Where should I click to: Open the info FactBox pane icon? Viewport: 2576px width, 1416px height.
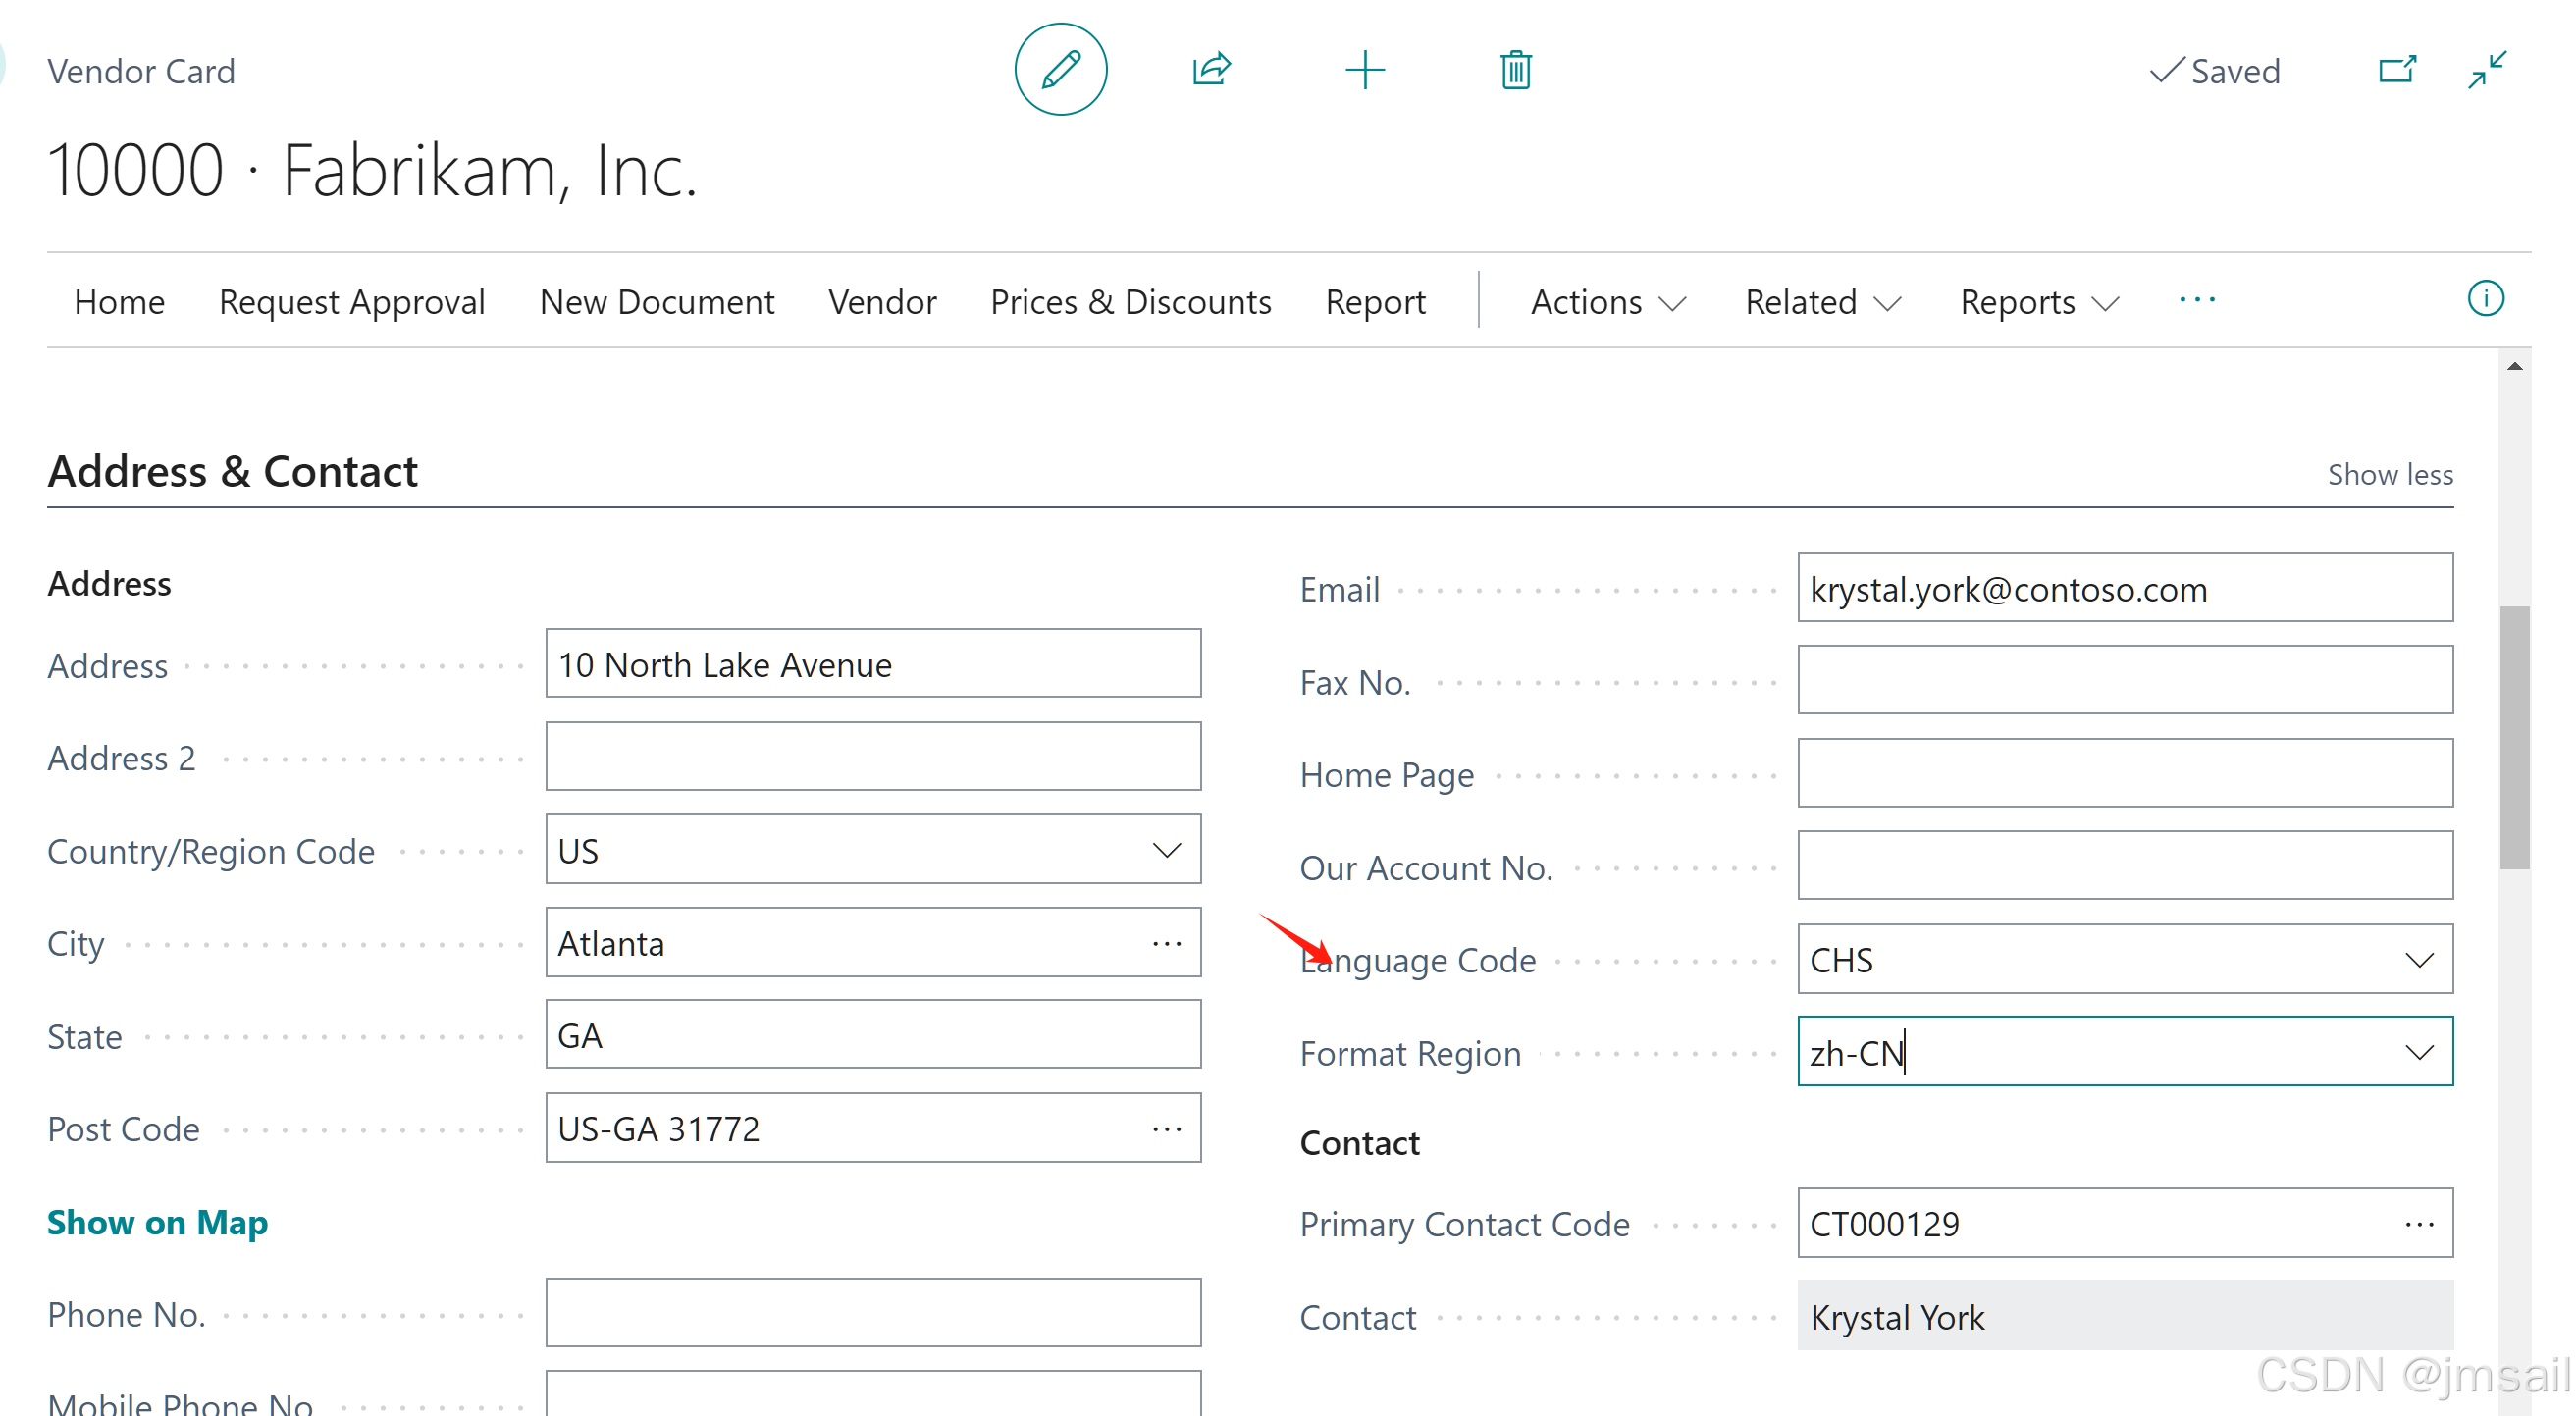click(2485, 298)
